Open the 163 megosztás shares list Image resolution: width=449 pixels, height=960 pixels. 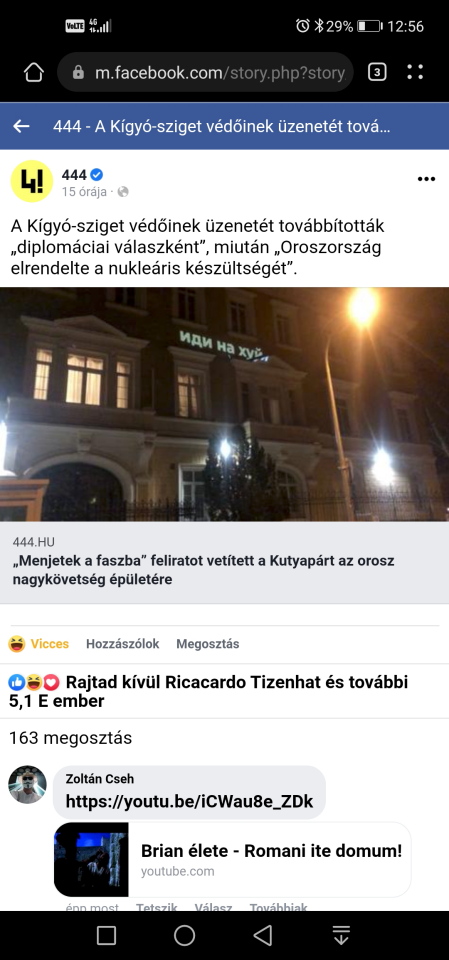70,738
